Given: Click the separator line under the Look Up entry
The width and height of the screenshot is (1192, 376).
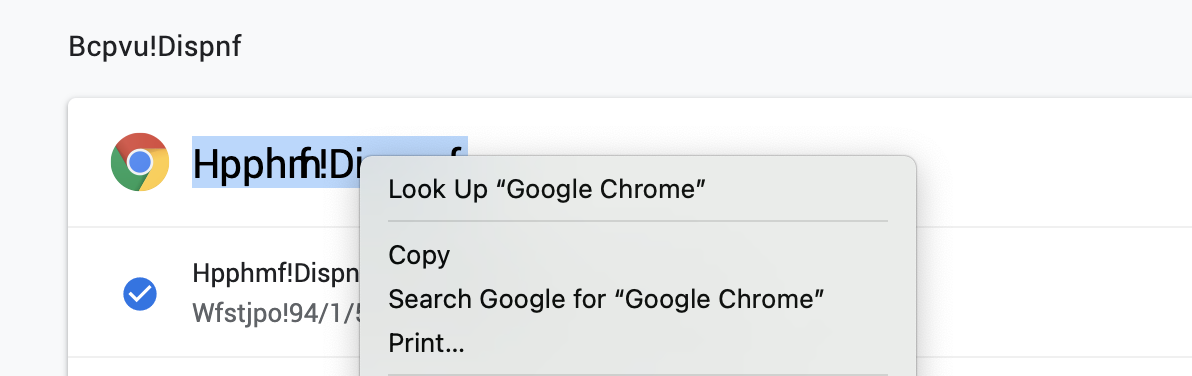Looking at the screenshot, I should (x=638, y=221).
